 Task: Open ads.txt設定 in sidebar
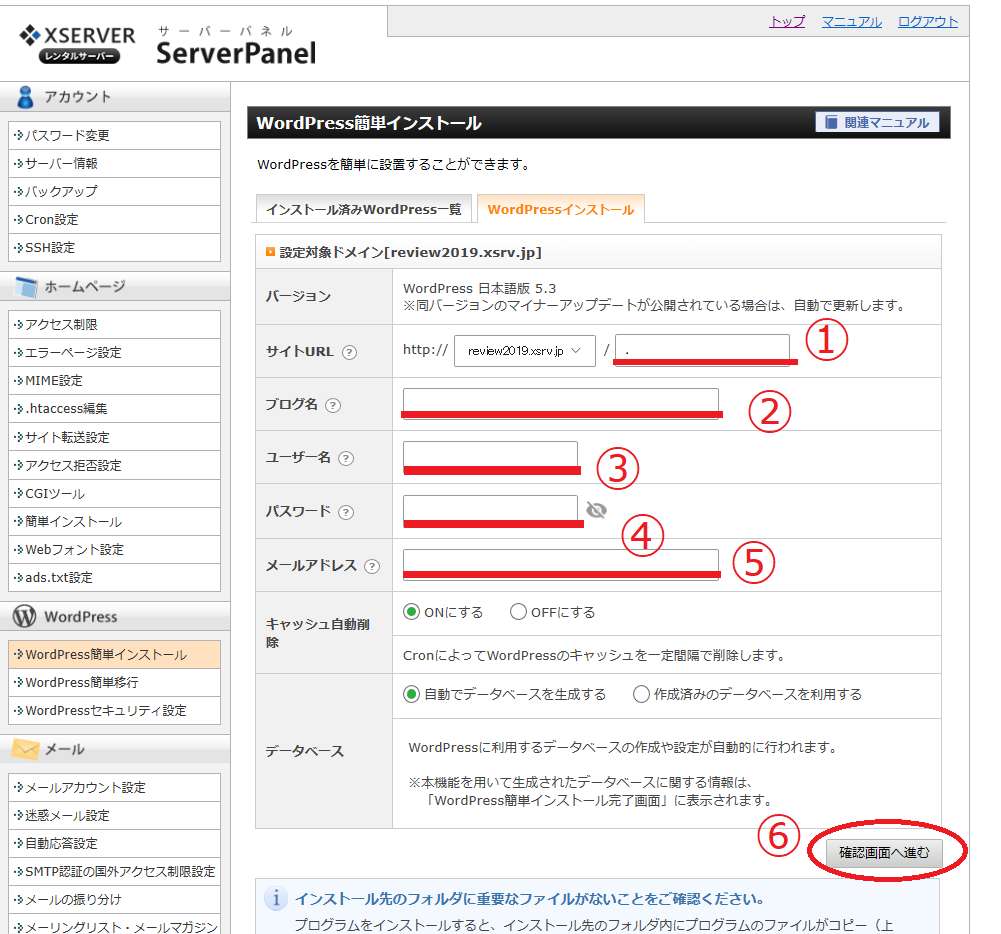click(x=114, y=578)
